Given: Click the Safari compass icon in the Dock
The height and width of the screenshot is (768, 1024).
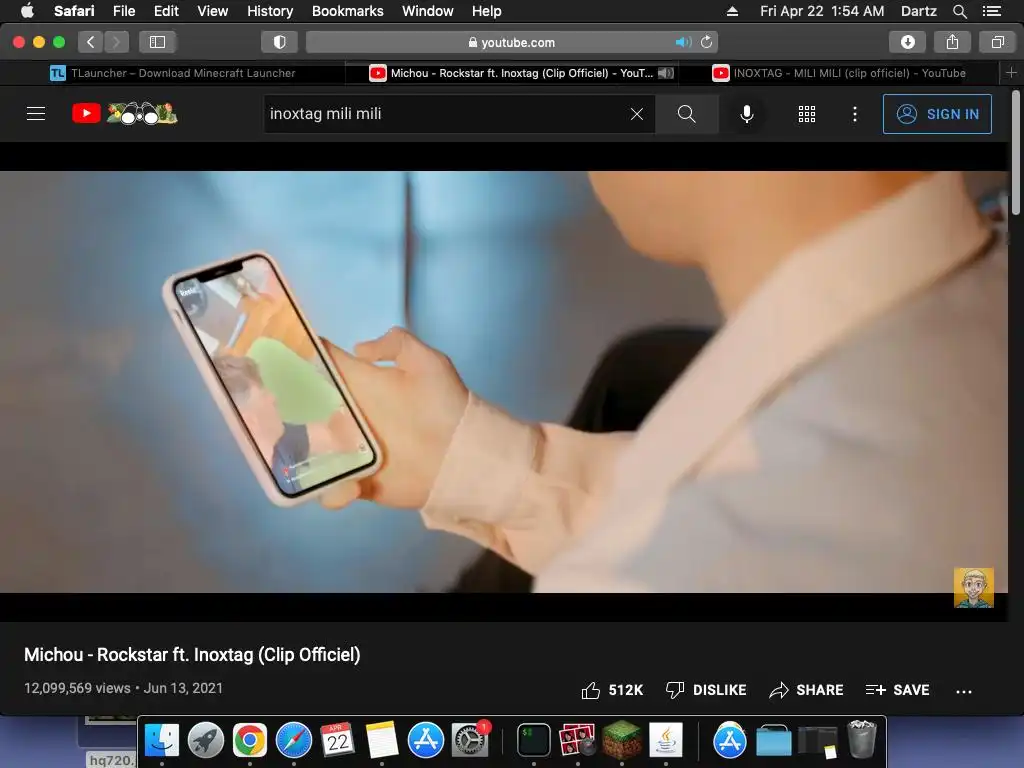Looking at the screenshot, I should click(x=294, y=740).
